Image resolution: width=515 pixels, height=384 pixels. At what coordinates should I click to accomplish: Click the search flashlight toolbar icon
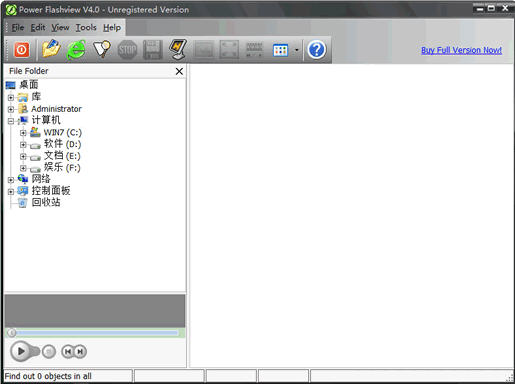point(102,49)
